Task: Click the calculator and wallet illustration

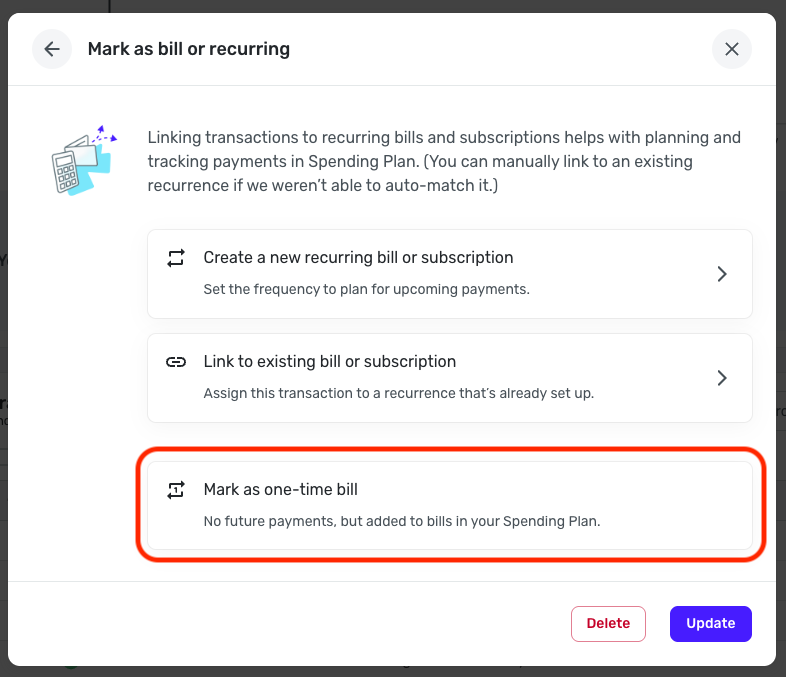Action: (84, 160)
